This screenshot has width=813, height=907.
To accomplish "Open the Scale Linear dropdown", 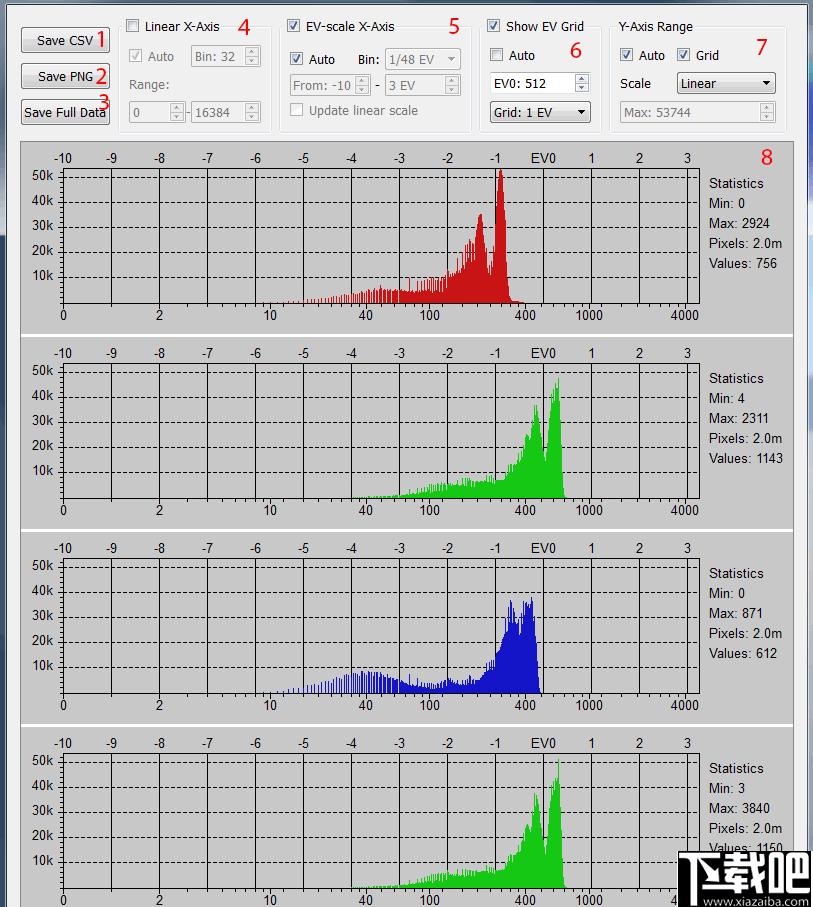I will pyautogui.click(x=726, y=83).
